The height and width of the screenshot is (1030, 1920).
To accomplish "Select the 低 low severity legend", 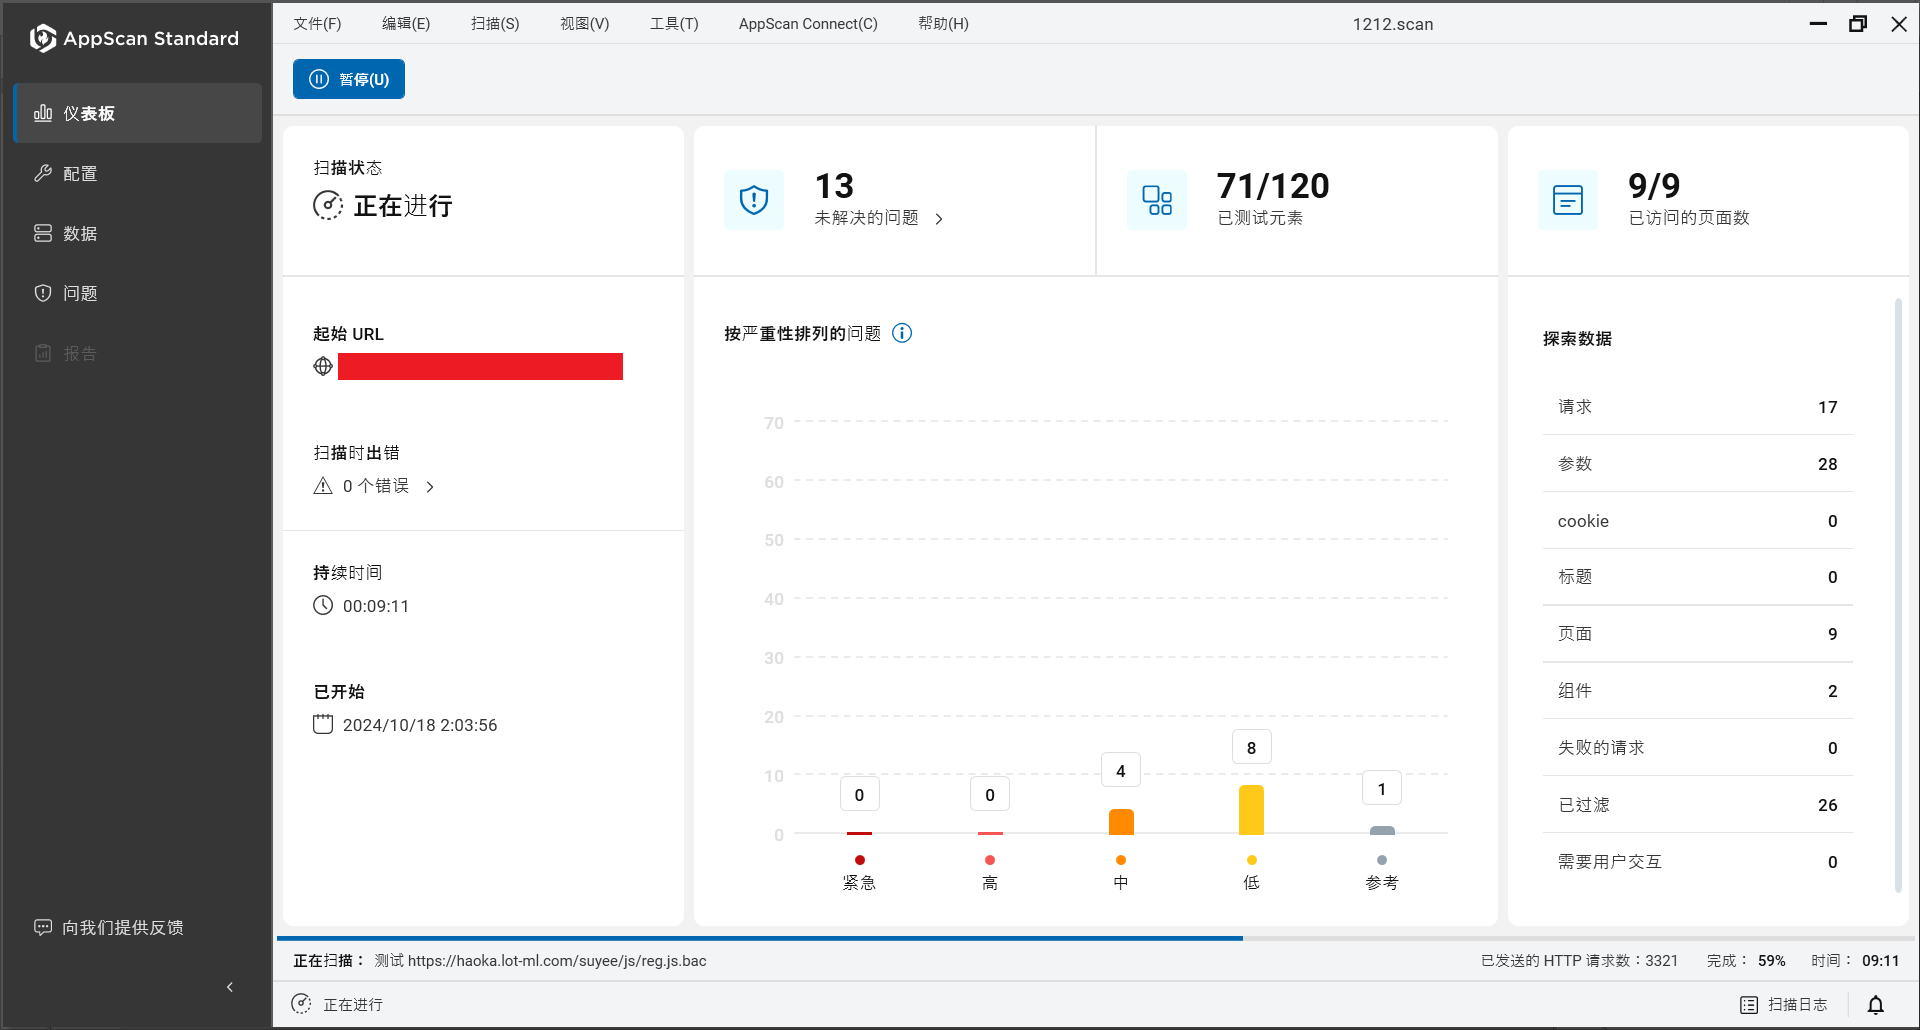I will click(1251, 873).
